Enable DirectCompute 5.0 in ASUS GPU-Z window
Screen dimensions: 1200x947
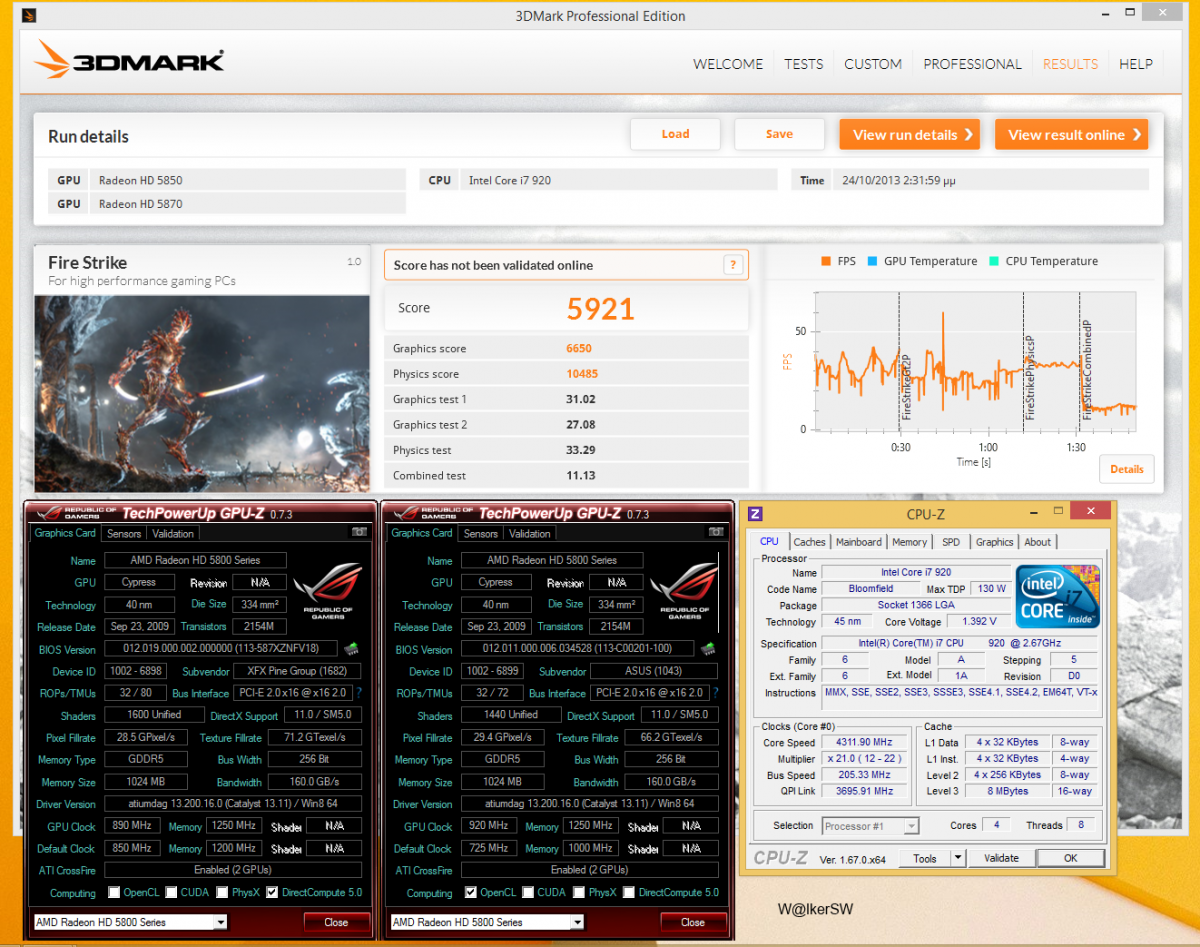(629, 892)
